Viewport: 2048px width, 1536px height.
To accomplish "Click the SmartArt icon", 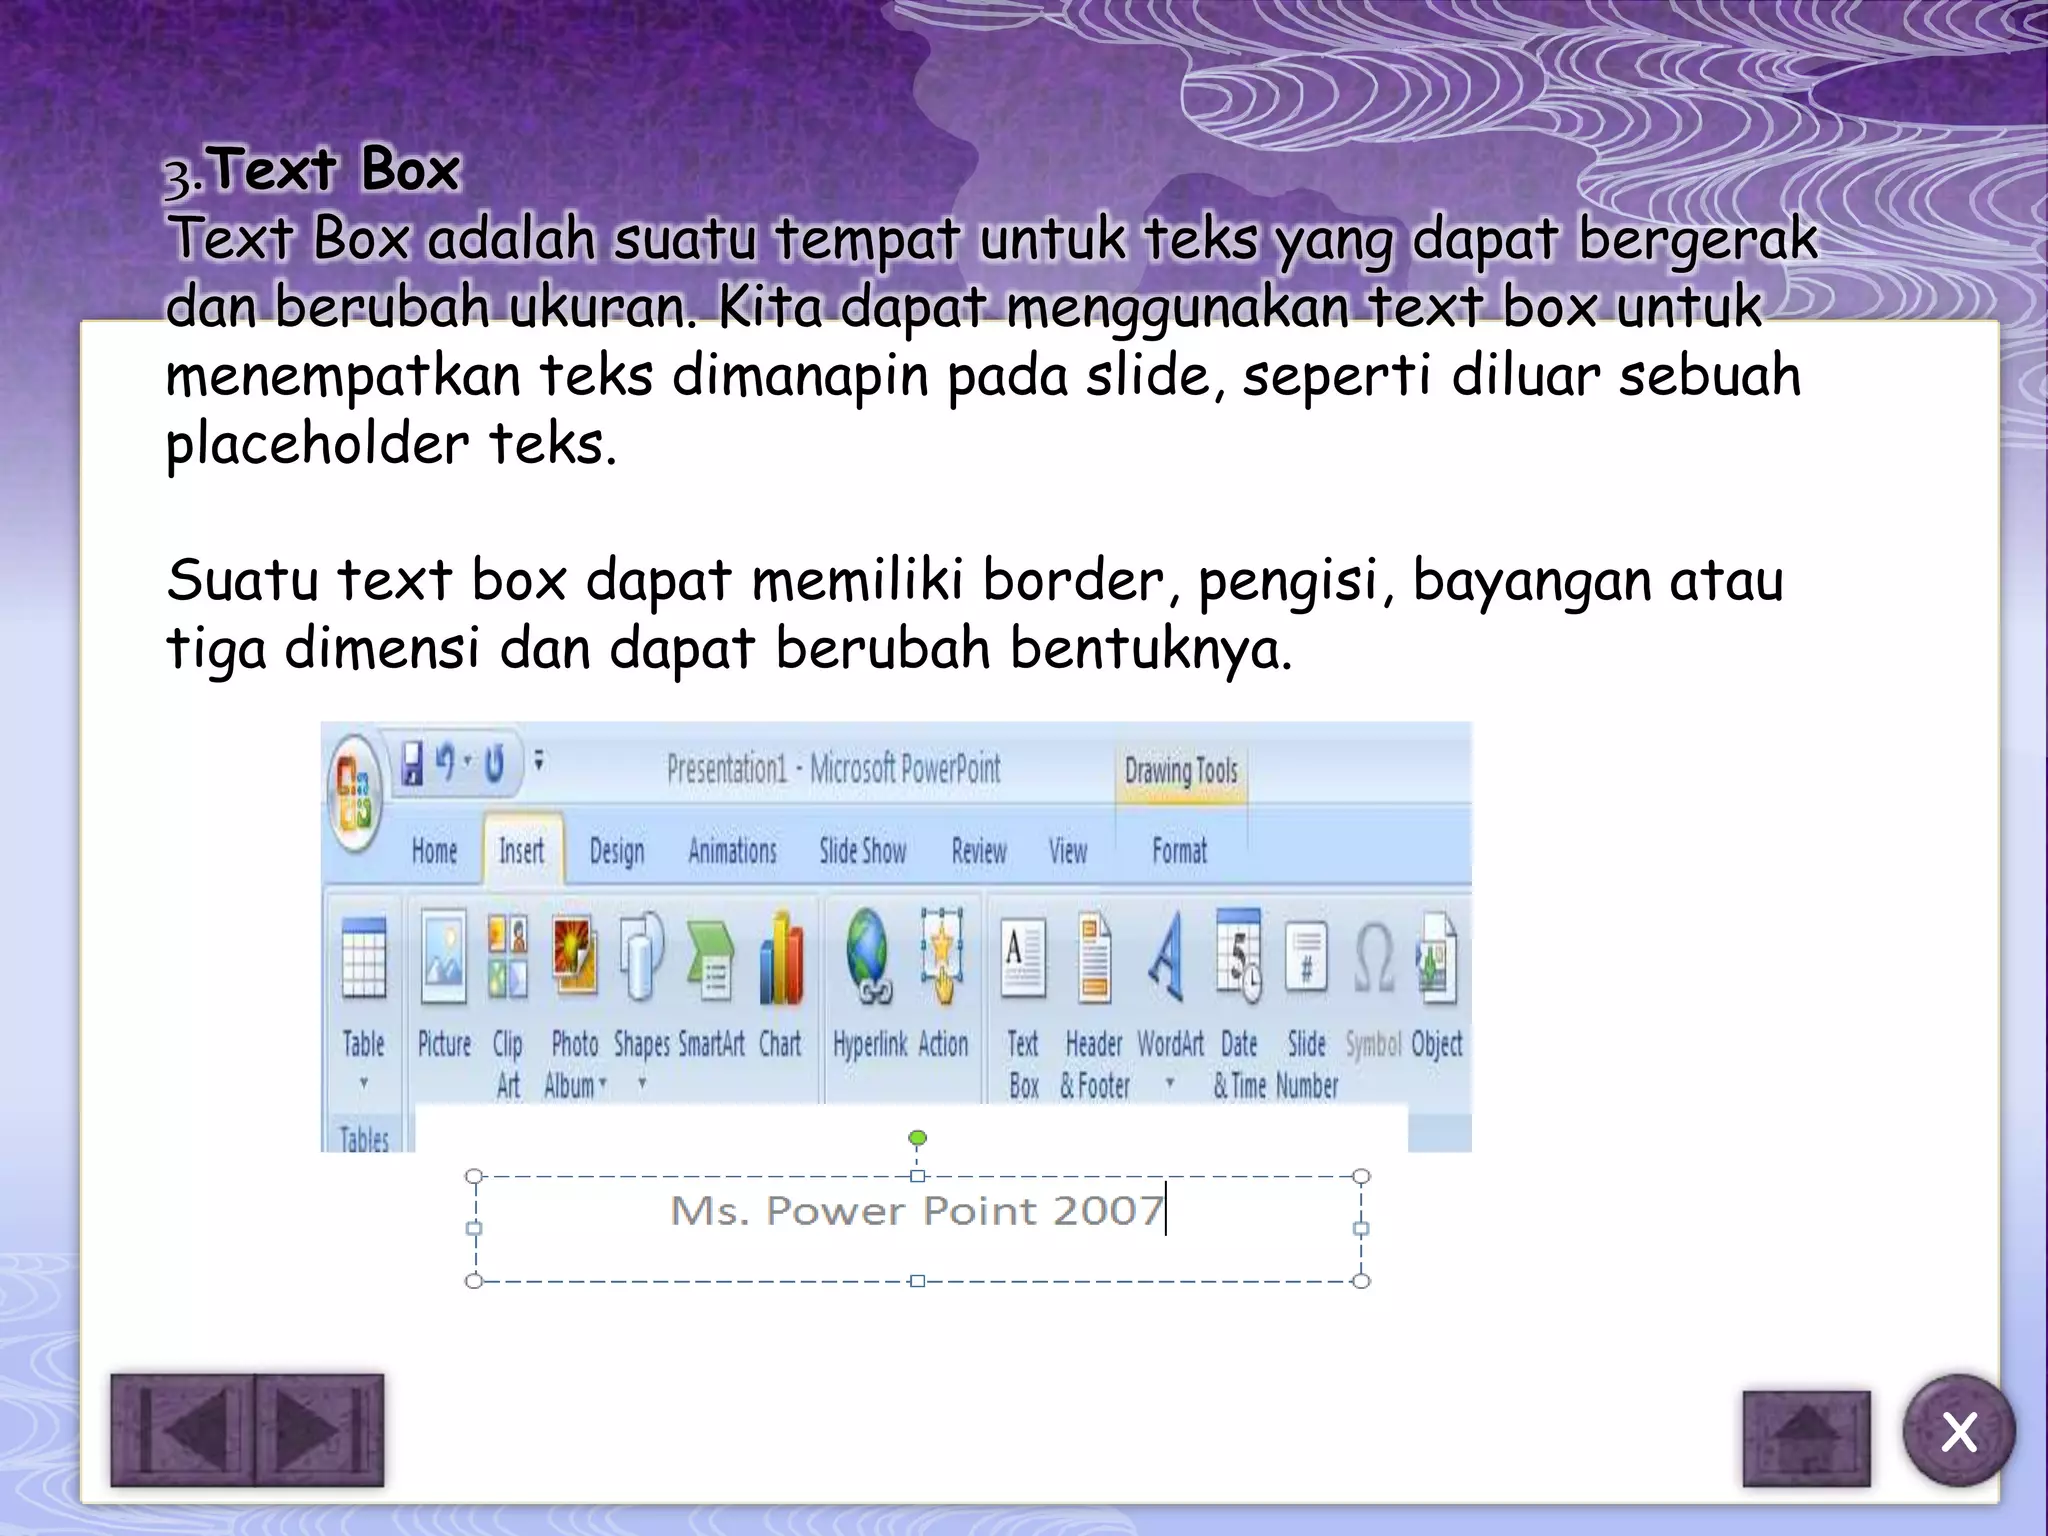I will pyautogui.click(x=711, y=958).
